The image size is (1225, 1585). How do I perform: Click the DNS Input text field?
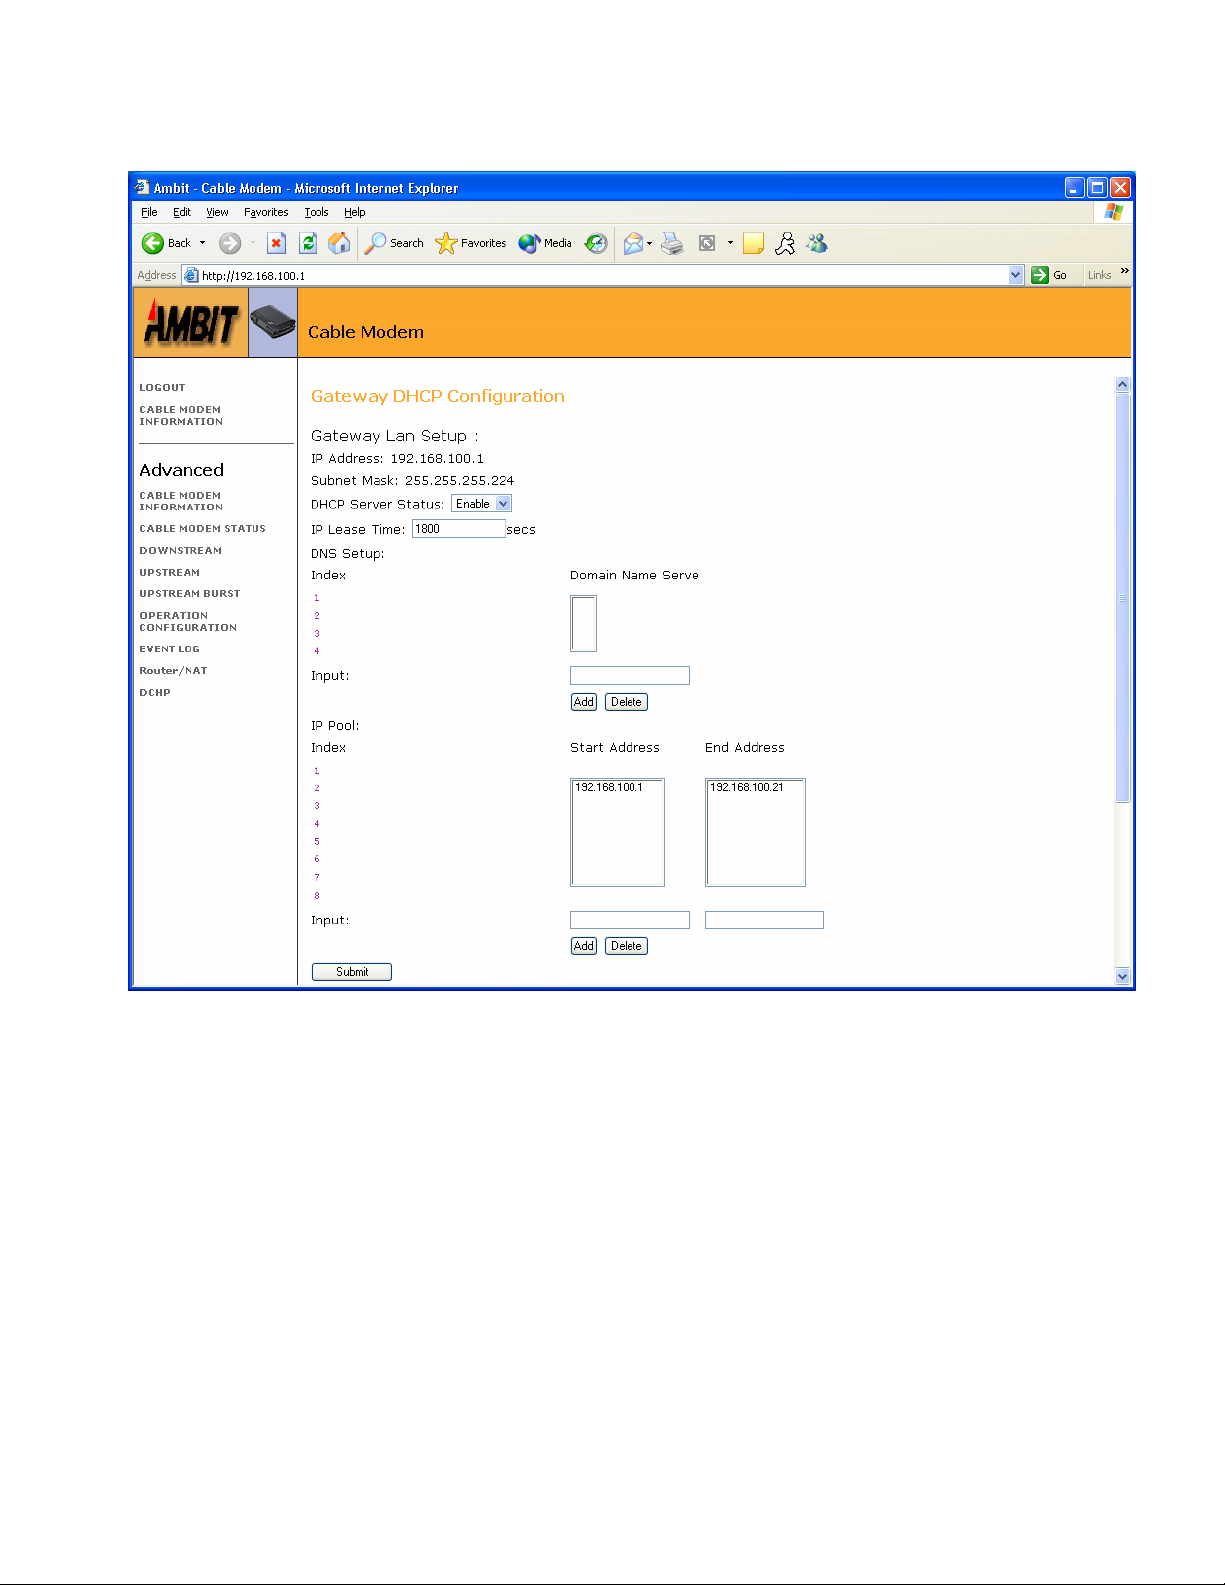(630, 675)
